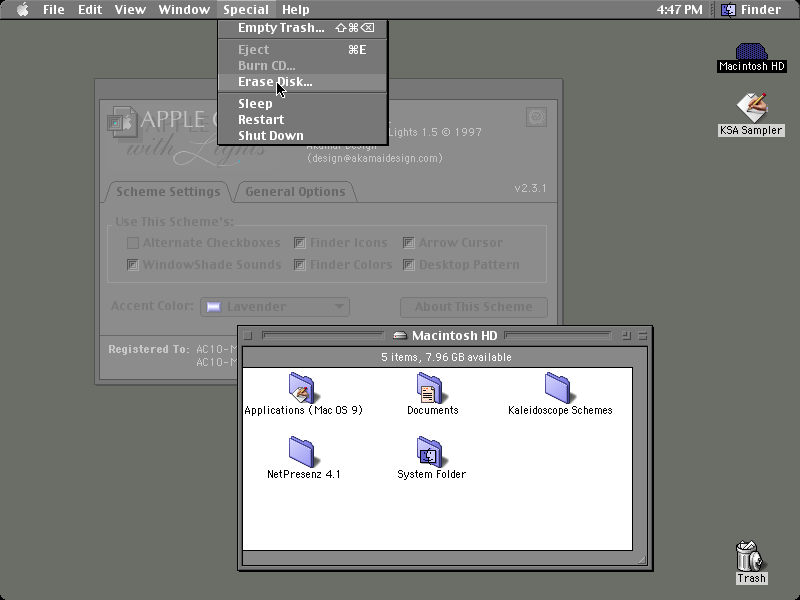This screenshot has height=600, width=800.
Task: Open the Apple menu icon
Action: (x=22, y=9)
